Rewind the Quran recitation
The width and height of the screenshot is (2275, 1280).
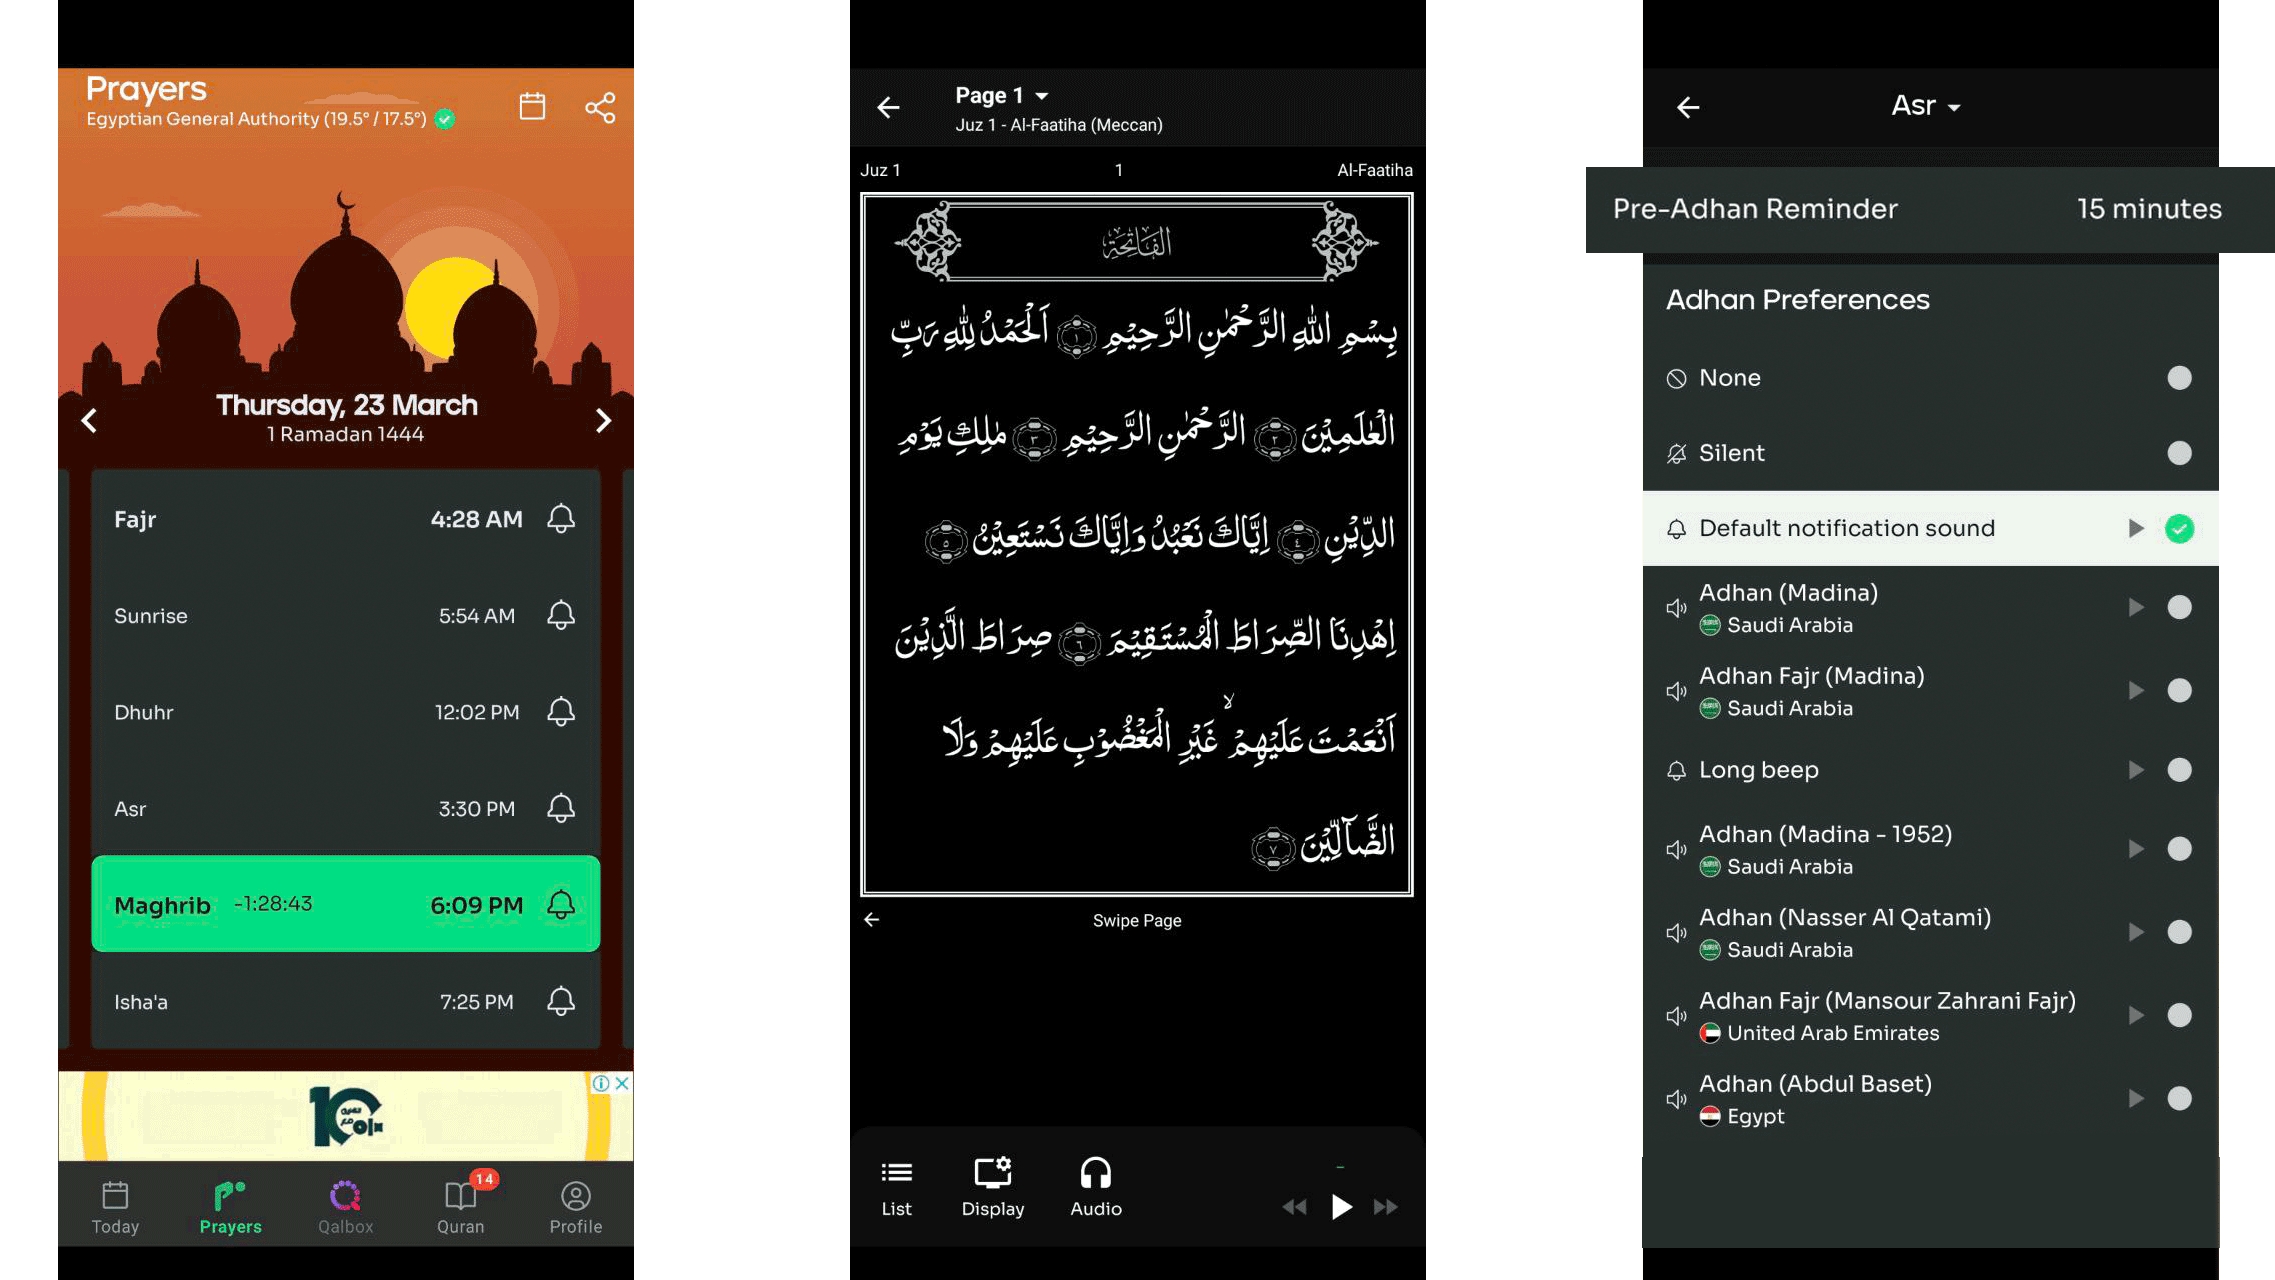click(1294, 1207)
